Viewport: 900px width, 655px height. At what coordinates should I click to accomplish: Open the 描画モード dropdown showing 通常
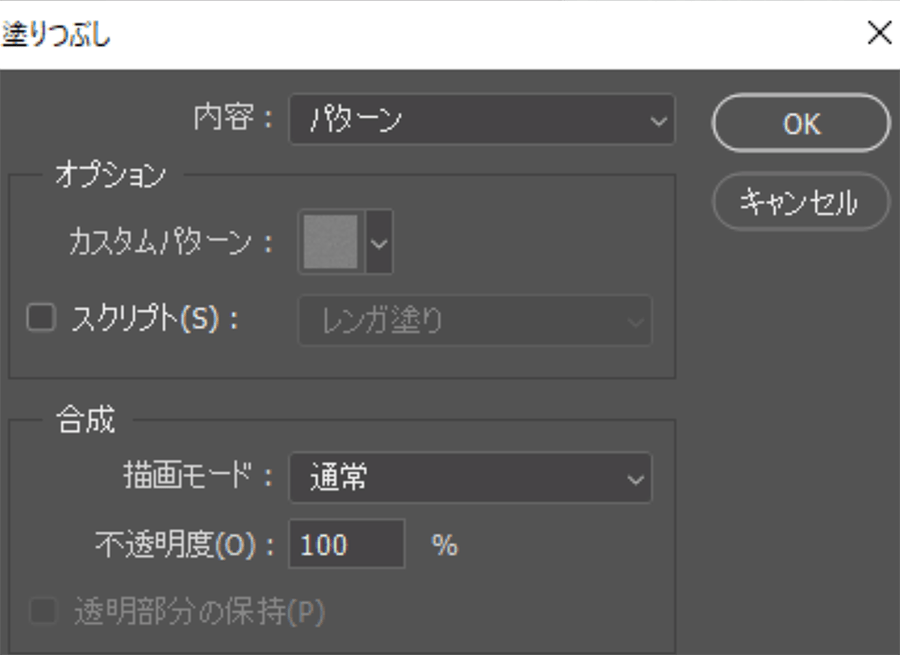click(470, 478)
